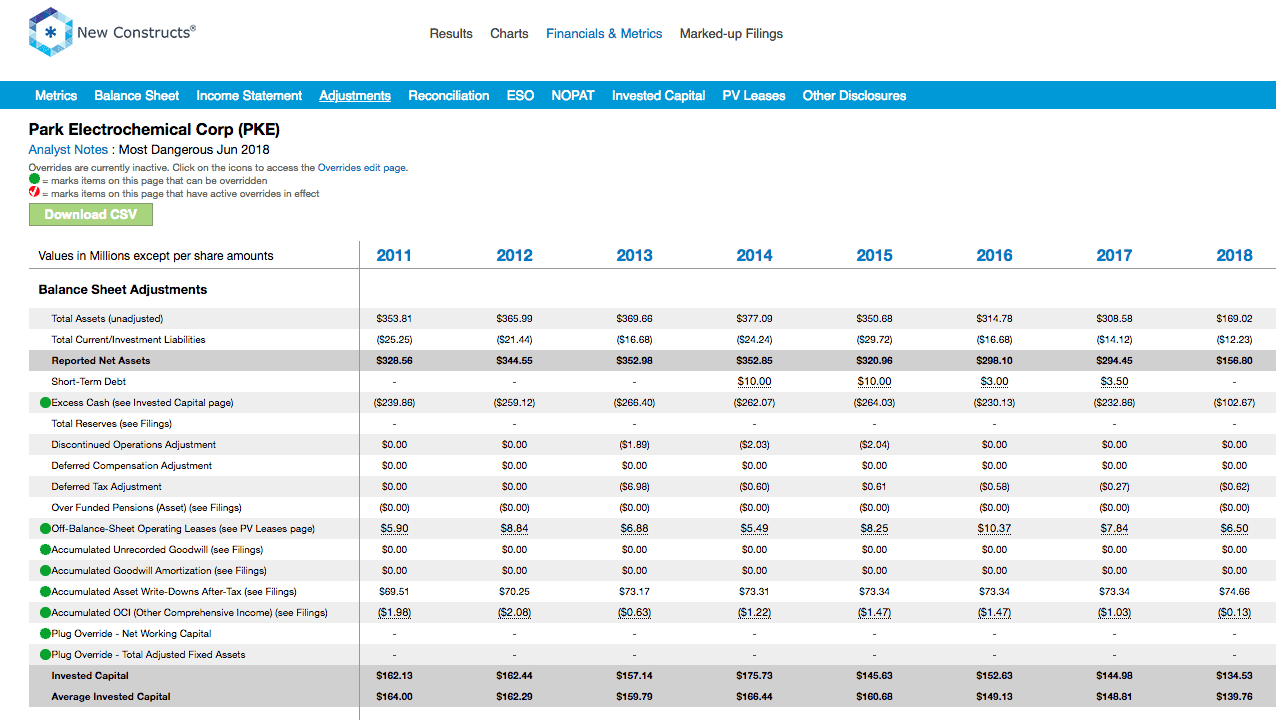Screen dimensions: 1276x720
Task: Click 2011 Total Assets value $353.81
Action: click(394, 318)
